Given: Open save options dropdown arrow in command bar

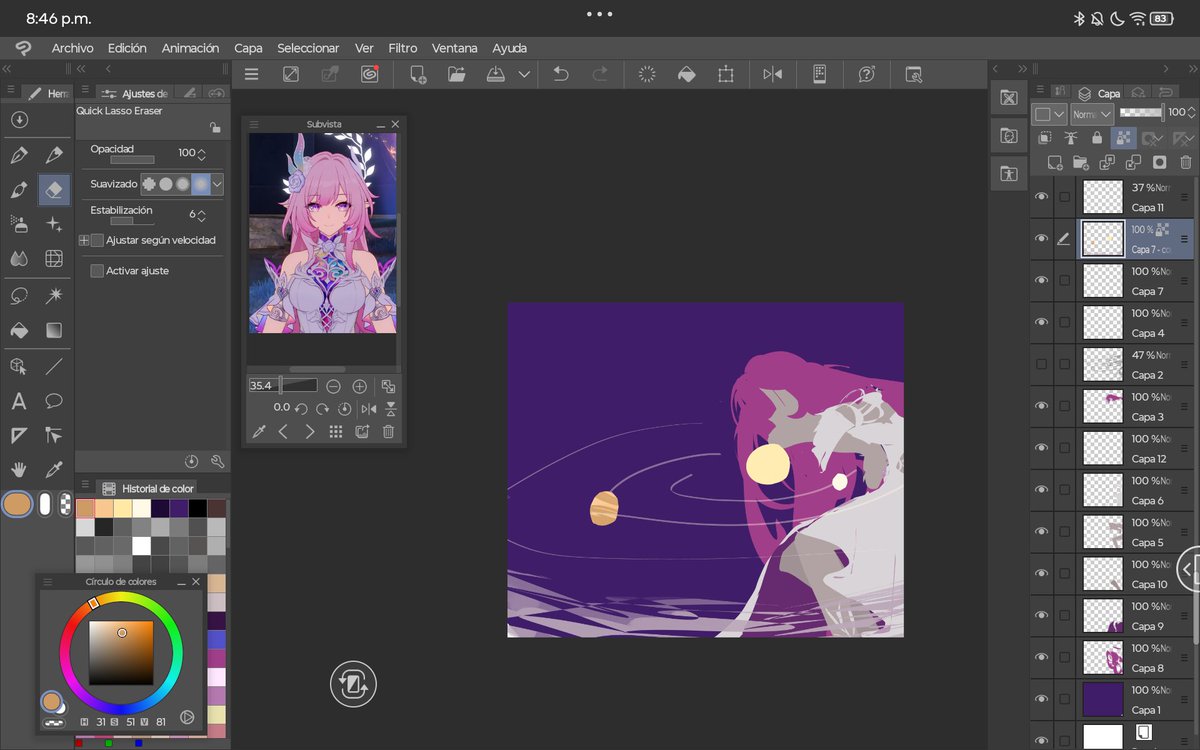Looking at the screenshot, I should (x=524, y=74).
